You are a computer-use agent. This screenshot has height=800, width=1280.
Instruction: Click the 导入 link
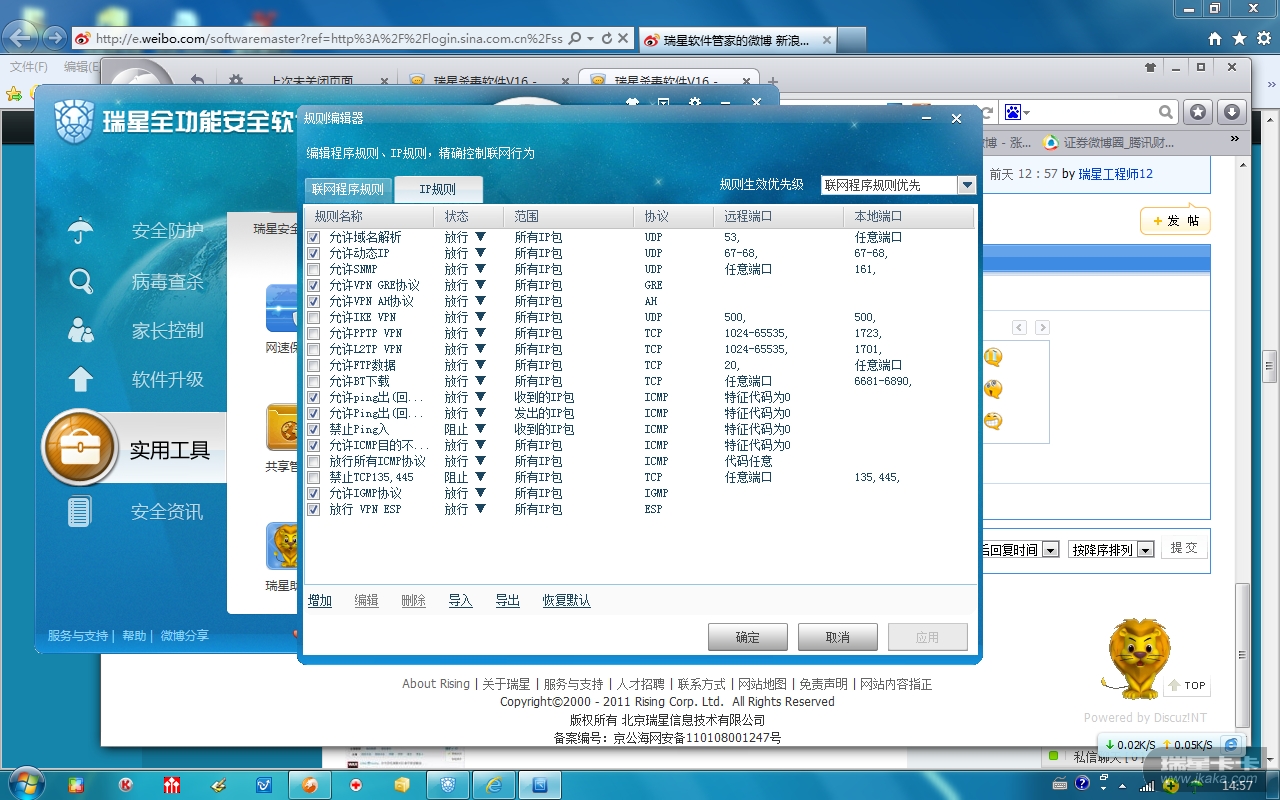click(460, 601)
